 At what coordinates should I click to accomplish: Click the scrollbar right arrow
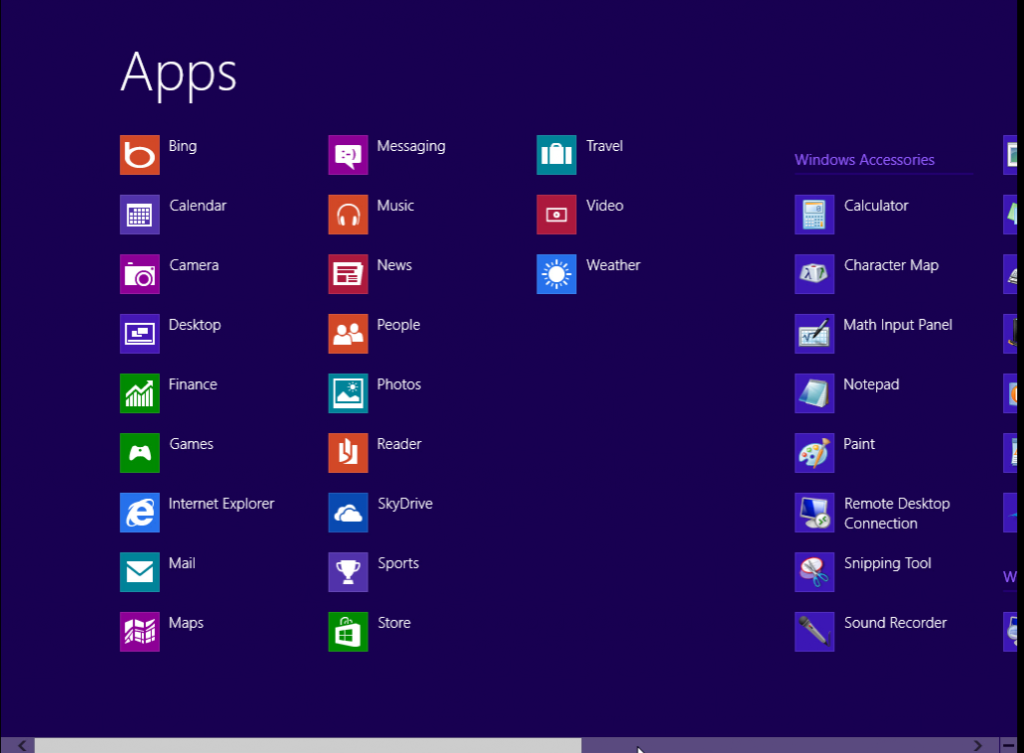click(x=978, y=745)
